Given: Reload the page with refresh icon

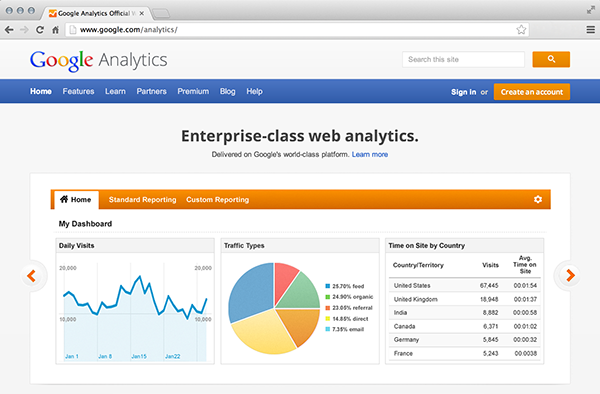Looking at the screenshot, I should coord(40,29).
